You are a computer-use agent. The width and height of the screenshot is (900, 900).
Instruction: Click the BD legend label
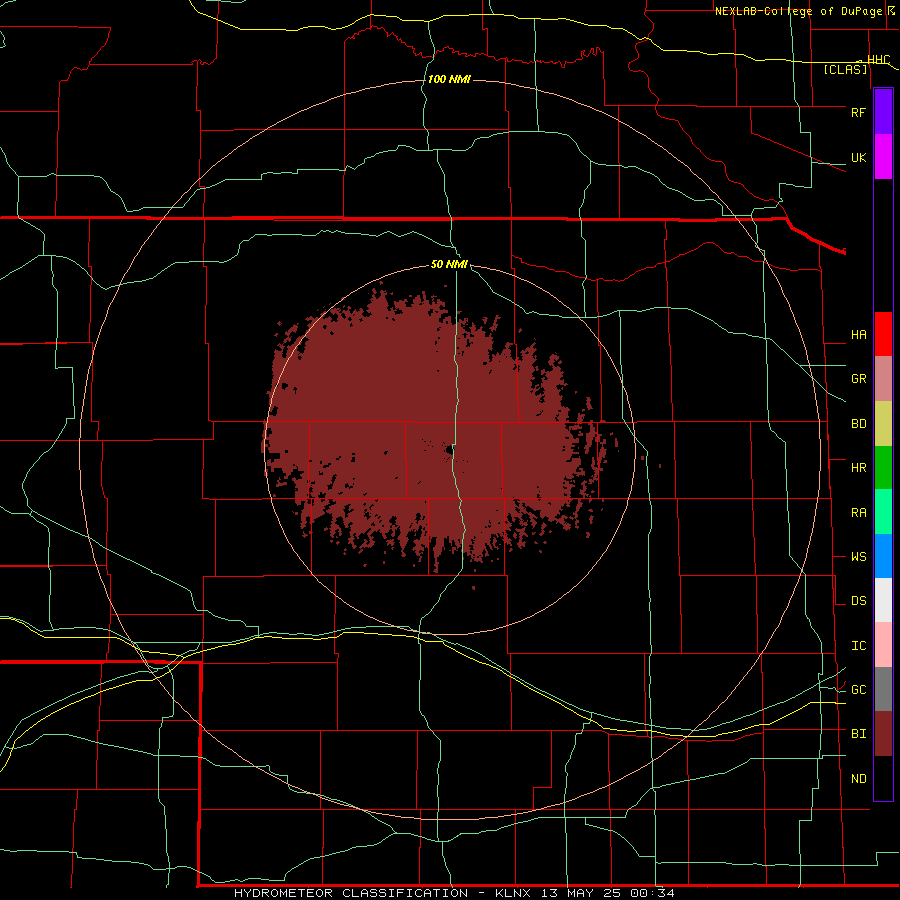tap(858, 424)
